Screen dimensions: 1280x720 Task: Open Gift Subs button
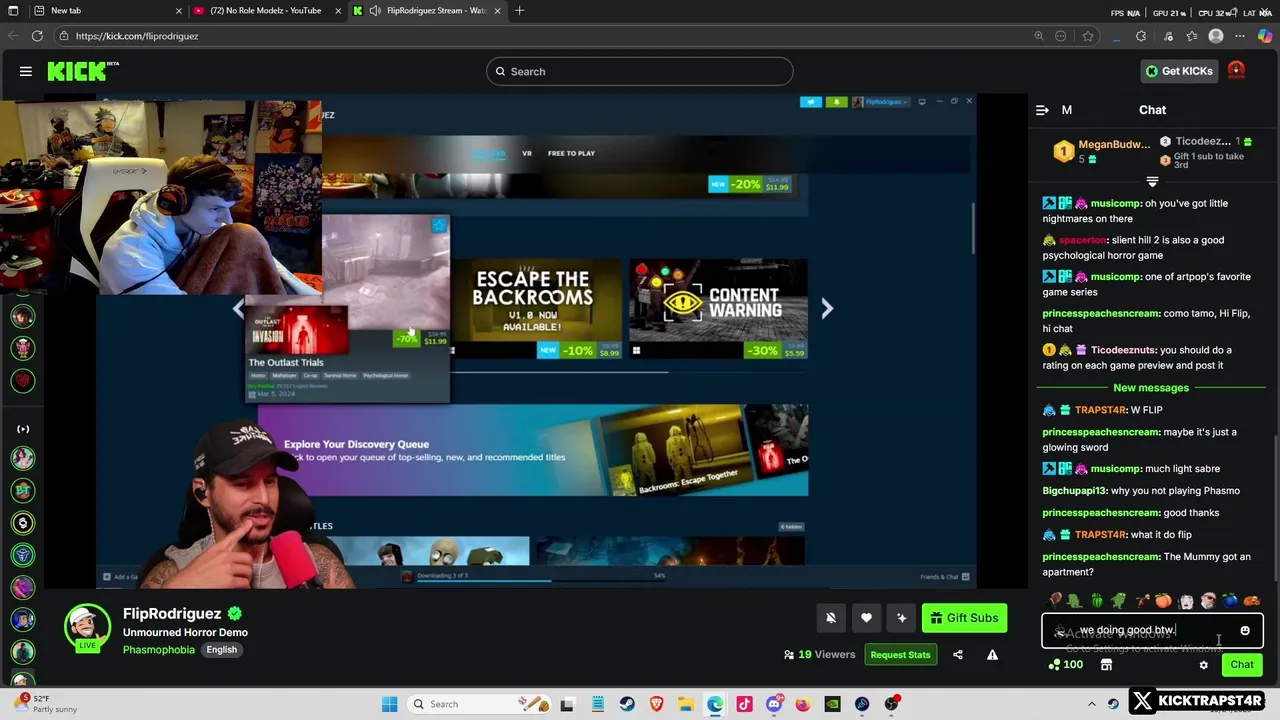pos(964,618)
